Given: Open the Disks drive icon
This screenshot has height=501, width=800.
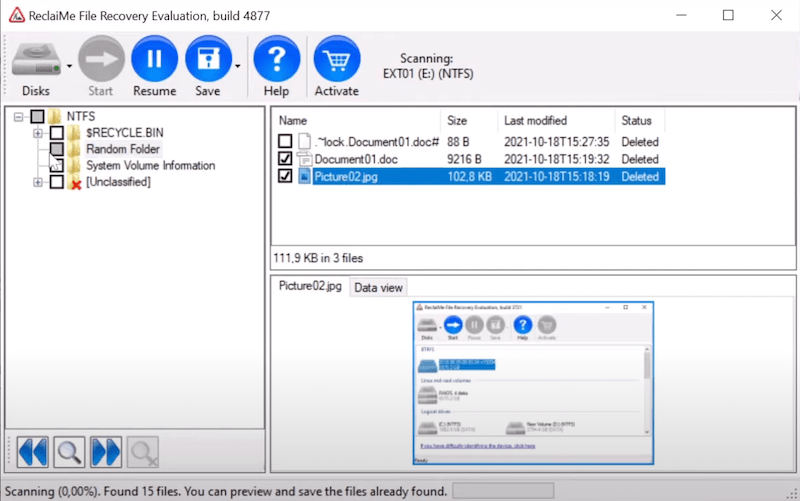Looking at the screenshot, I should (x=36, y=59).
